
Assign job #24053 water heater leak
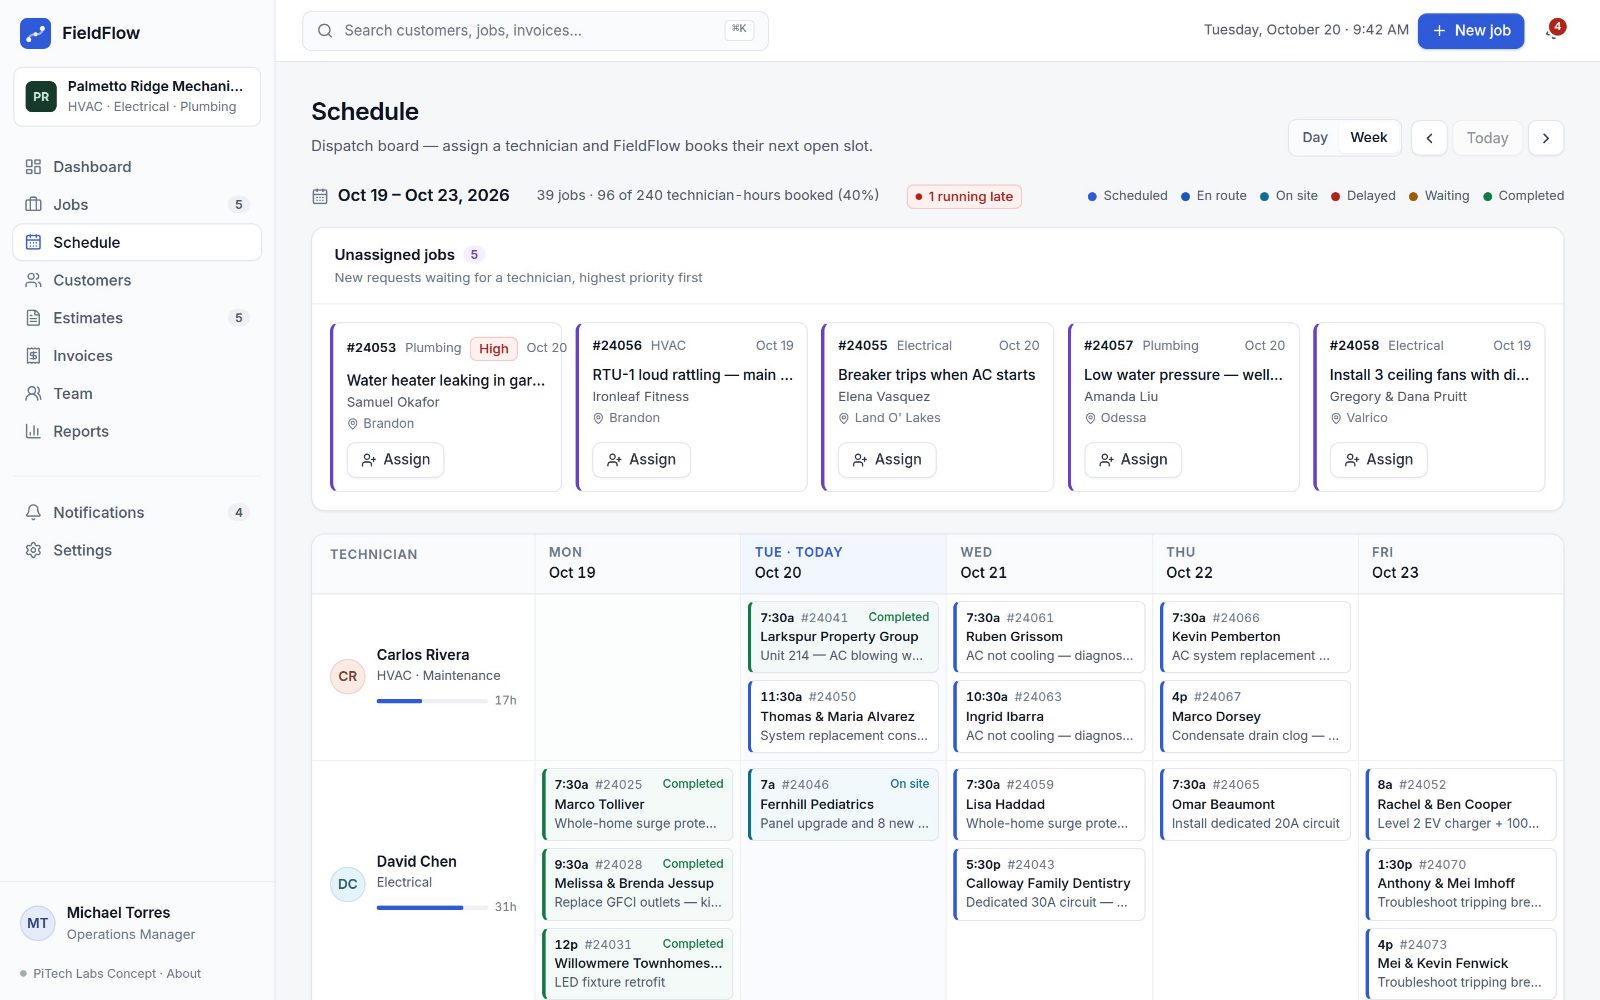click(396, 460)
